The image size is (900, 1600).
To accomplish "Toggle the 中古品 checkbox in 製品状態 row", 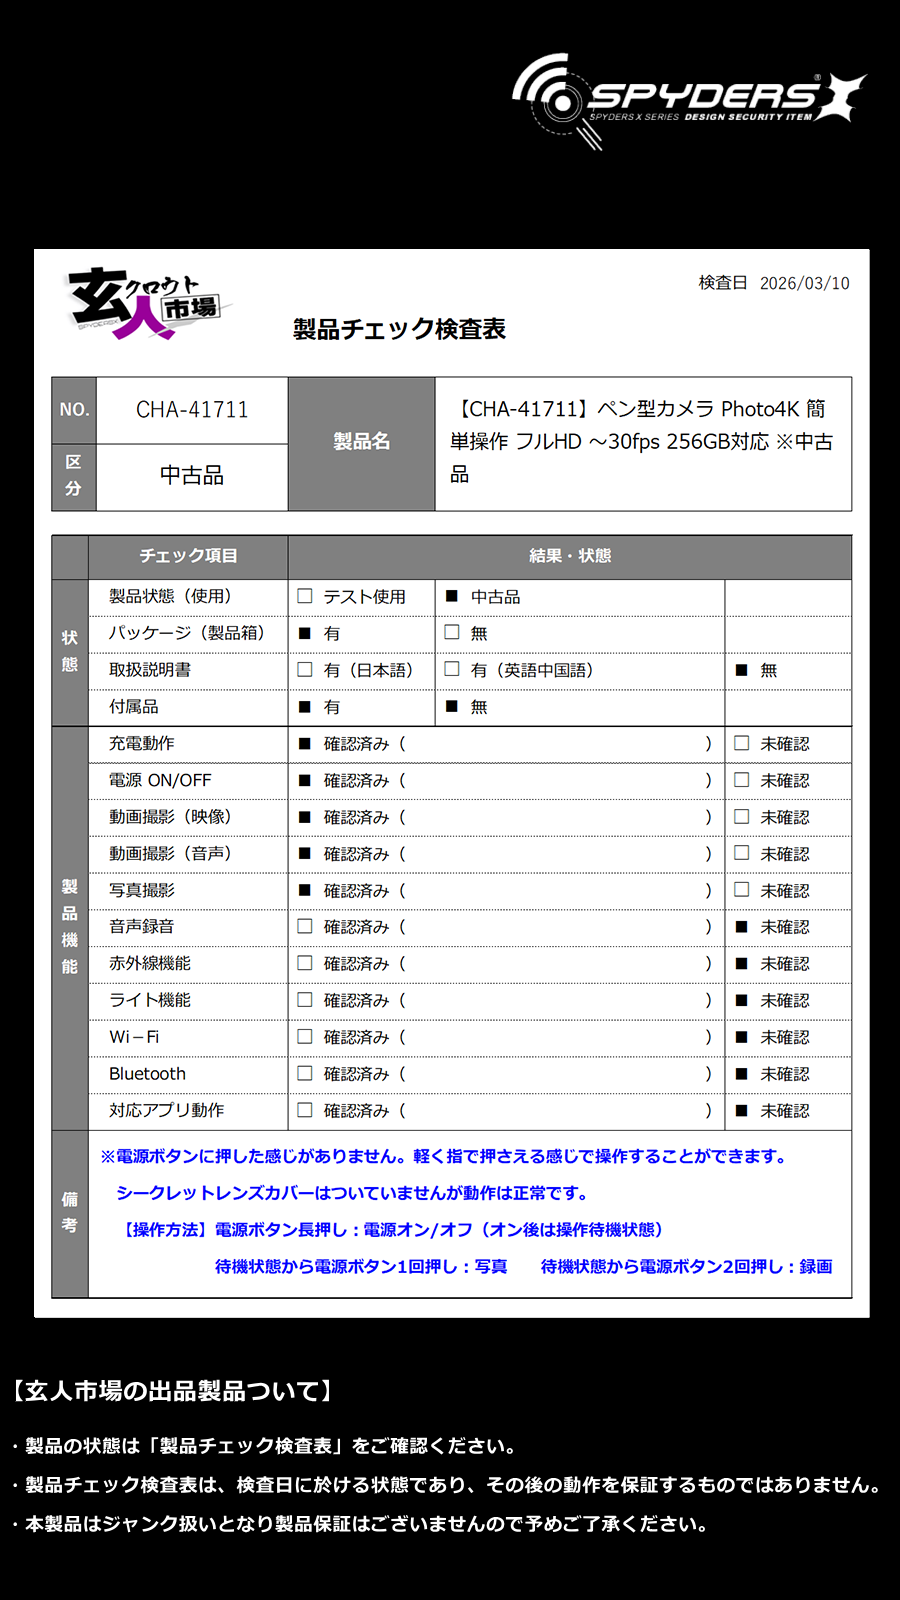I will click(x=452, y=596).
